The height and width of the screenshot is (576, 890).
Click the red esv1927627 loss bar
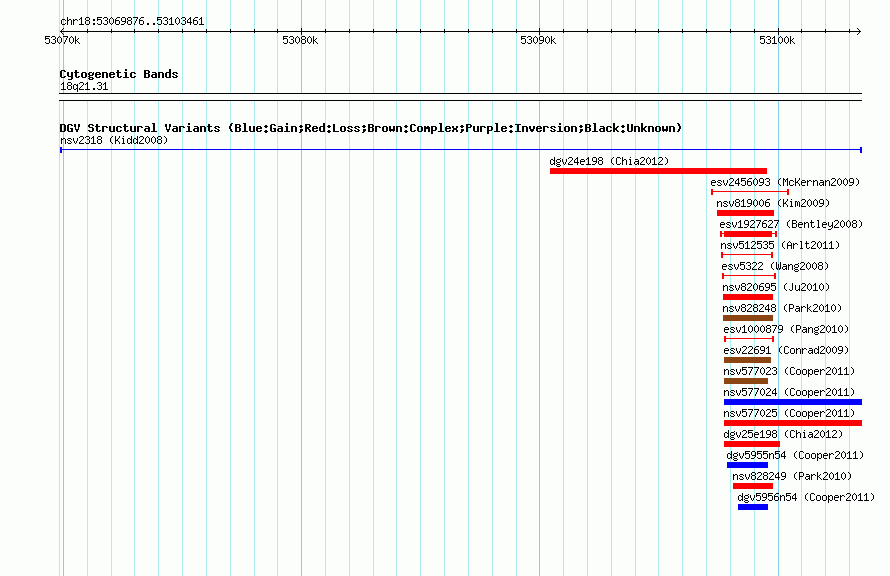click(x=748, y=234)
